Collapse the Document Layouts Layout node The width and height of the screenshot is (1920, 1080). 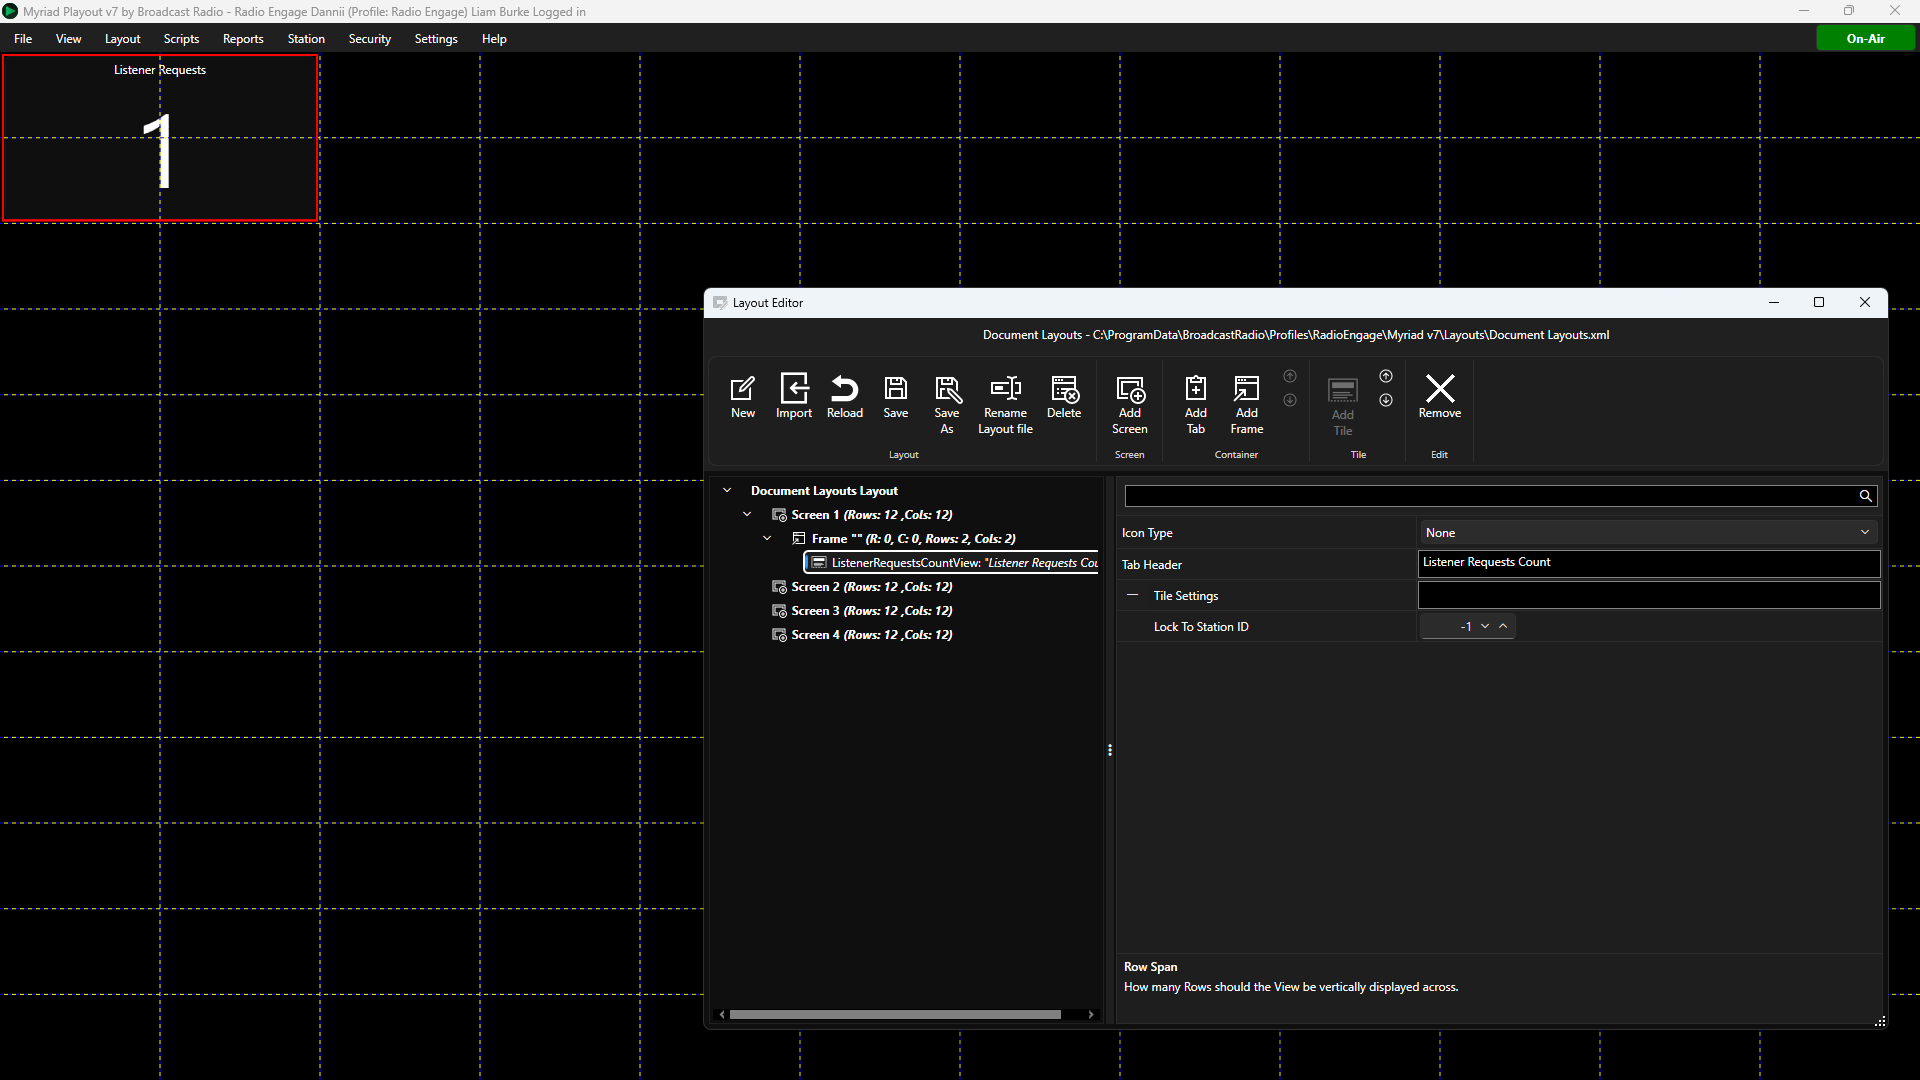click(x=727, y=490)
